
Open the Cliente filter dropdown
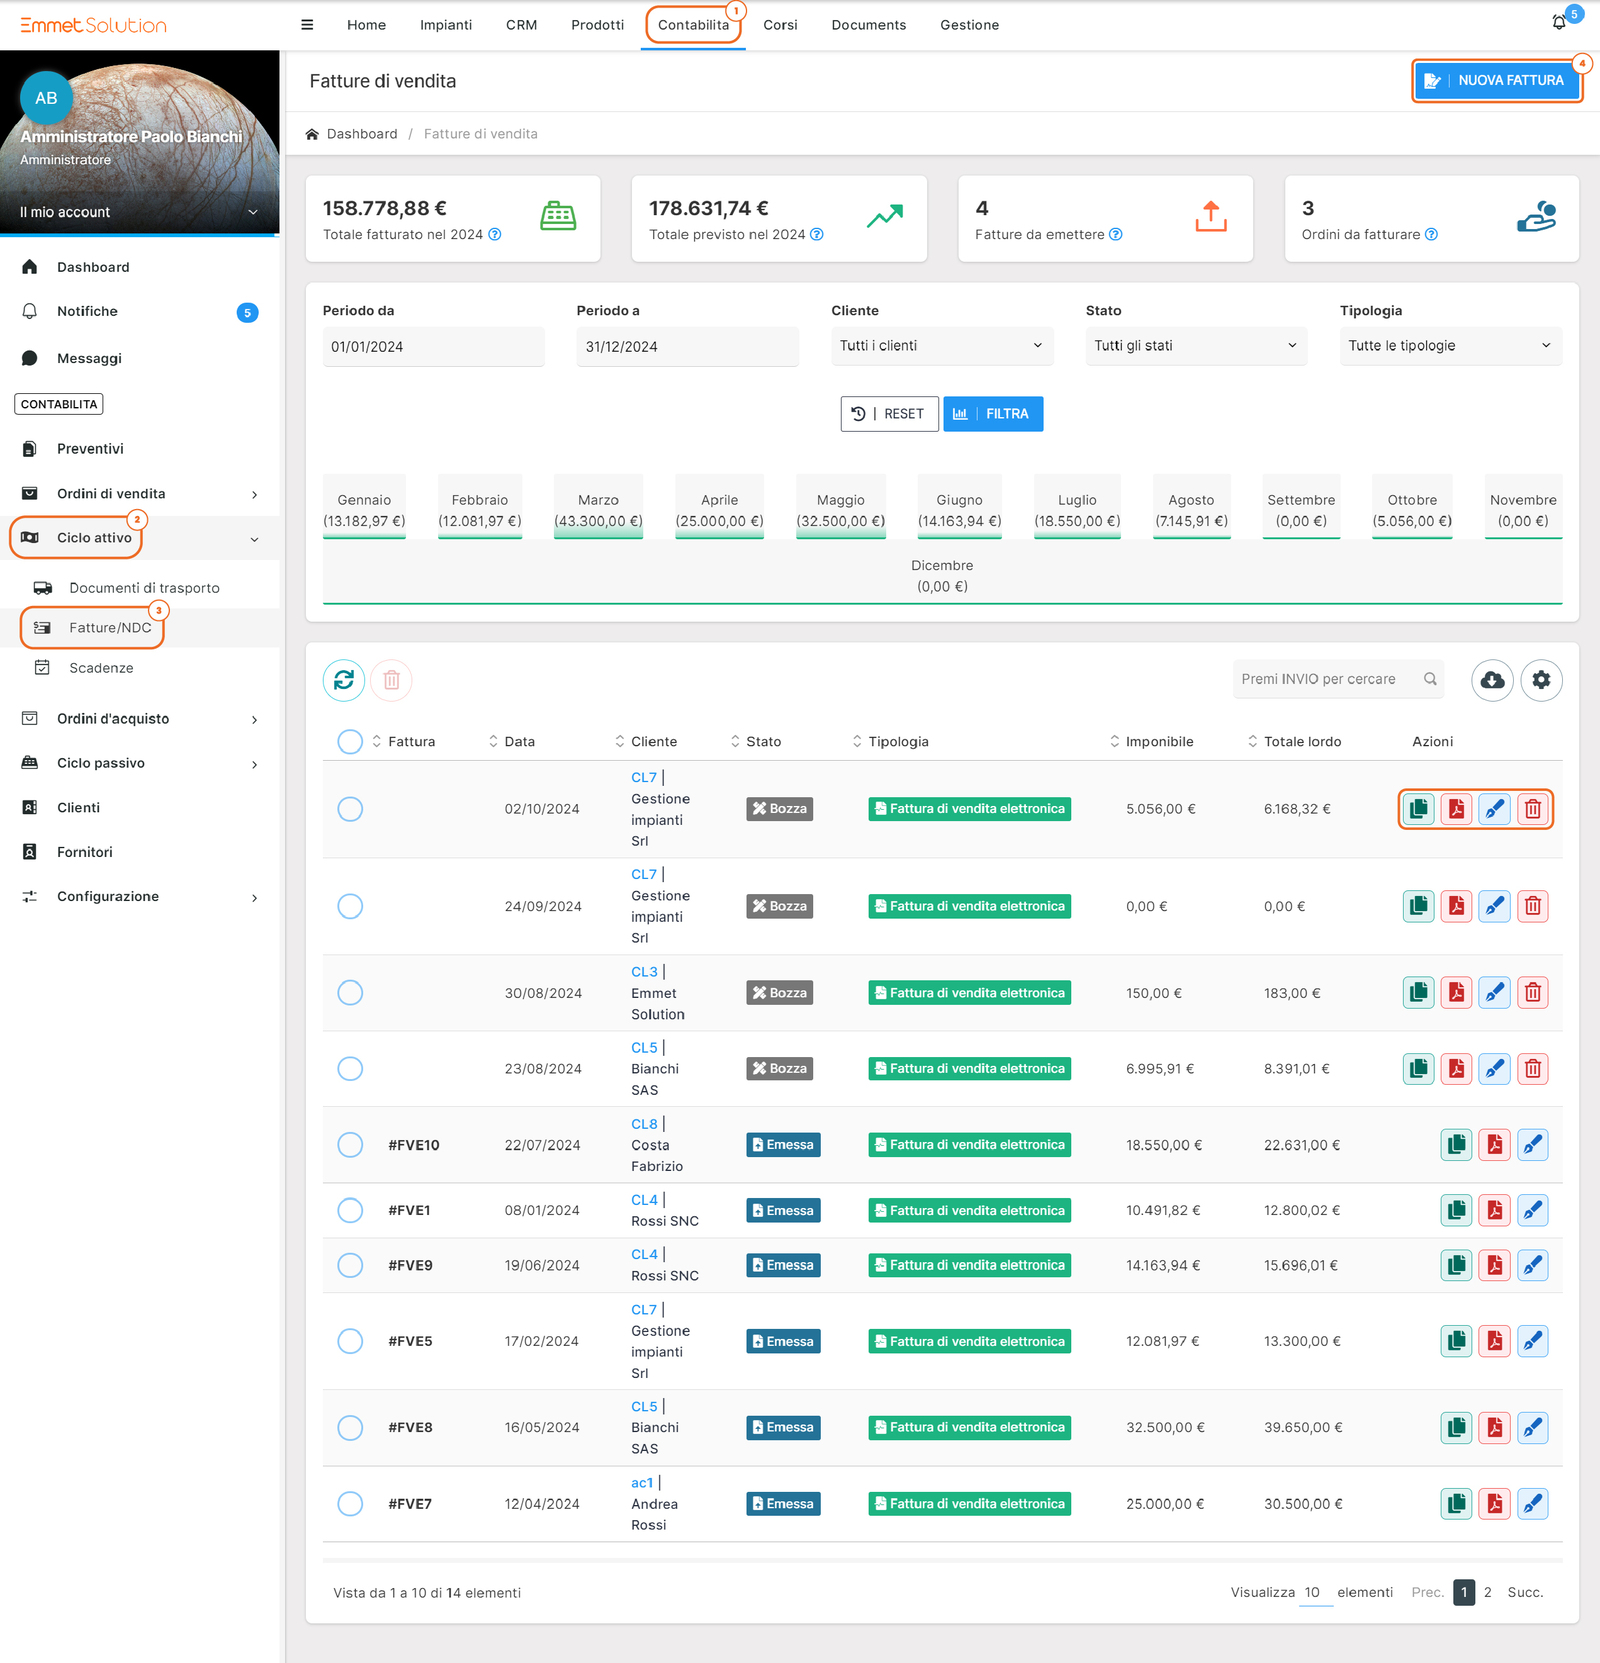pos(940,346)
